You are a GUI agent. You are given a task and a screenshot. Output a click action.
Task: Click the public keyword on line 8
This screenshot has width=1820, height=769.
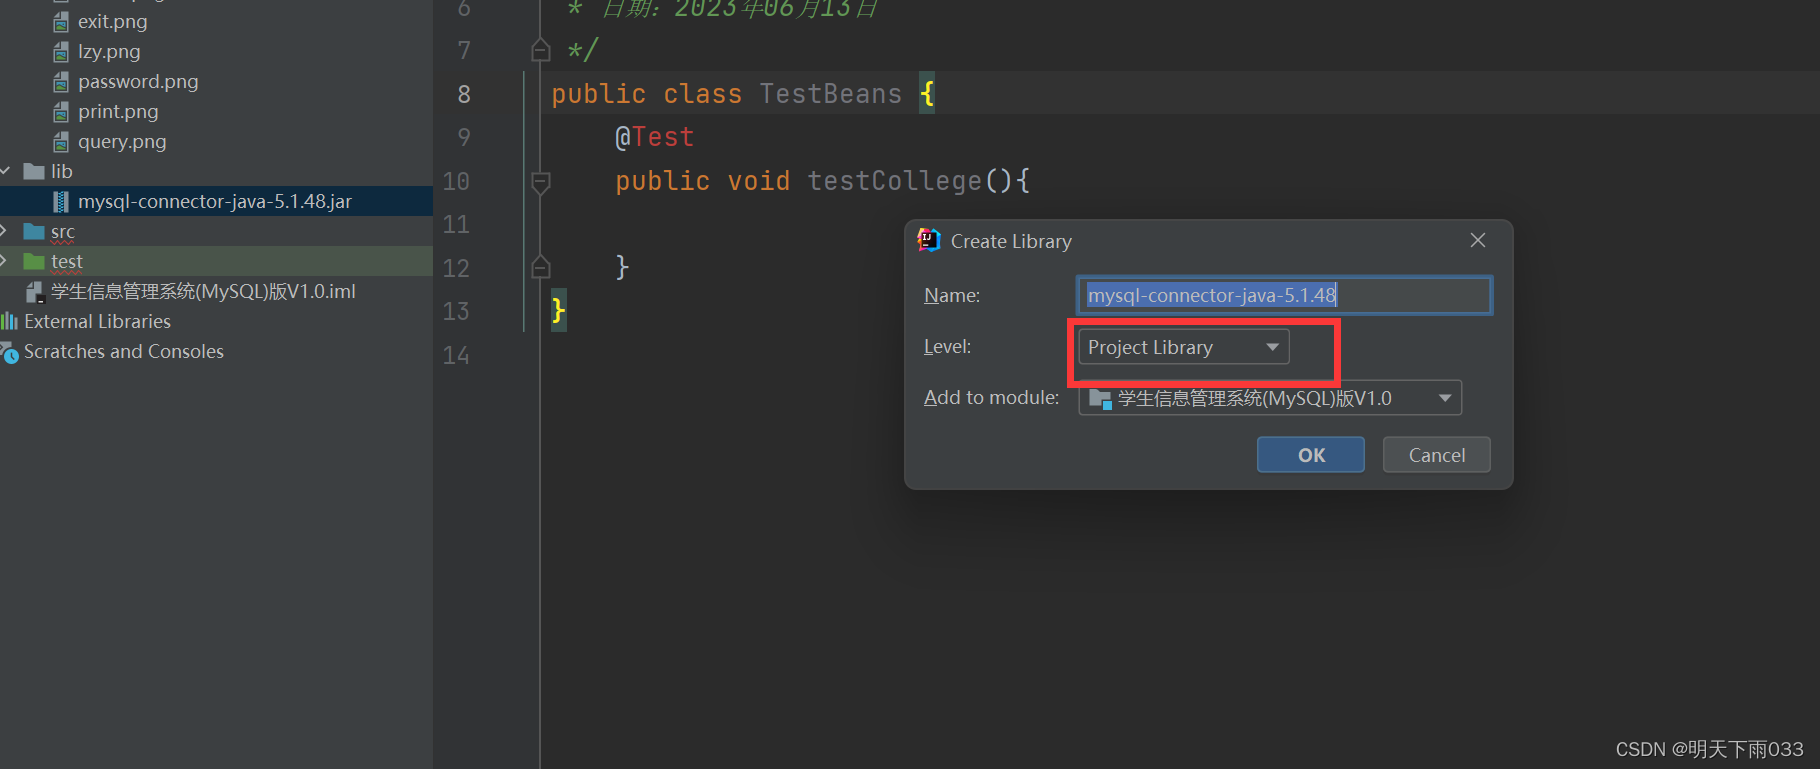click(598, 94)
